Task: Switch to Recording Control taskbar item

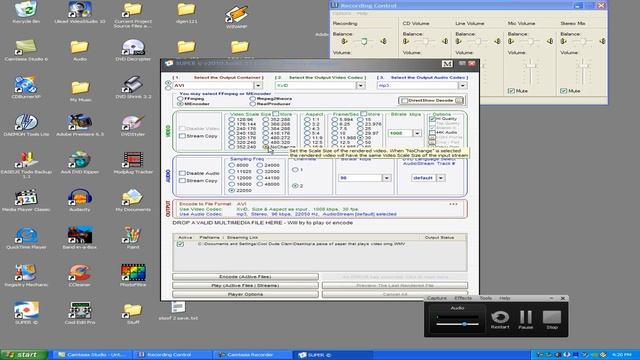Action: pyautogui.click(x=173, y=355)
